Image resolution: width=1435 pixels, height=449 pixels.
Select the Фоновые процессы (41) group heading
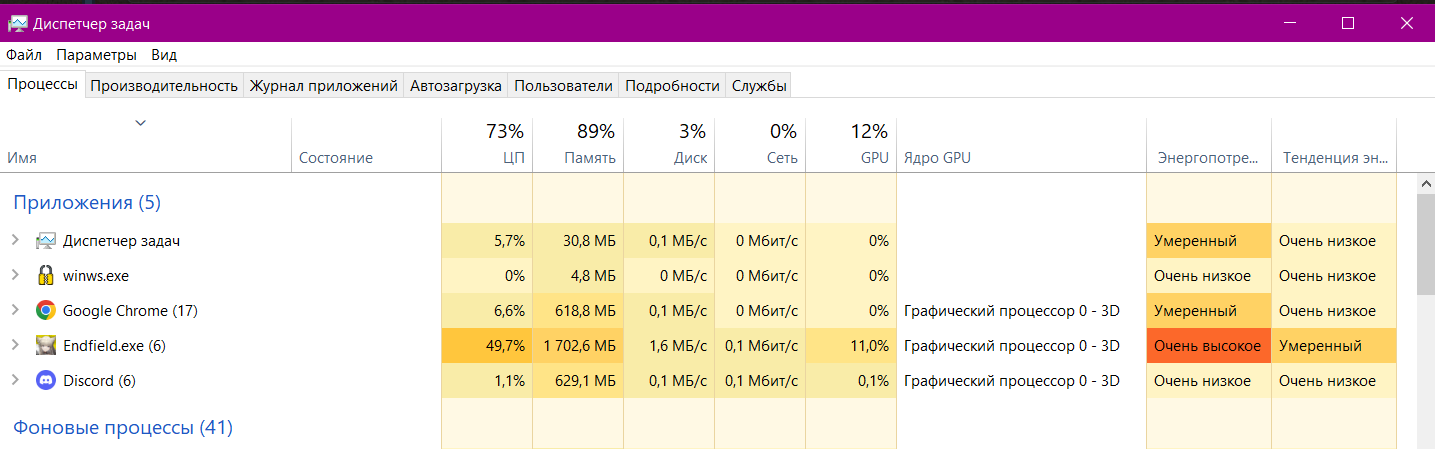[123, 428]
